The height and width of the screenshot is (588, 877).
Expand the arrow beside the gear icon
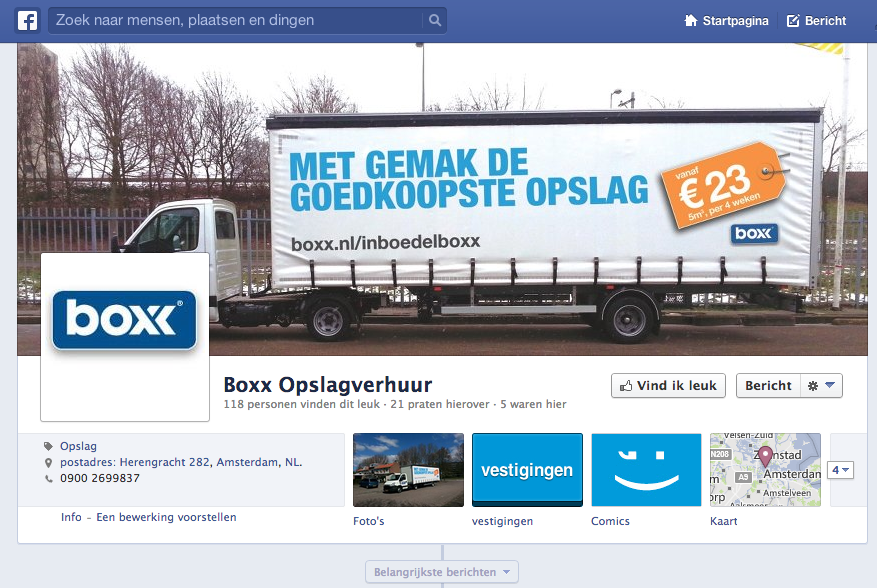pos(830,385)
